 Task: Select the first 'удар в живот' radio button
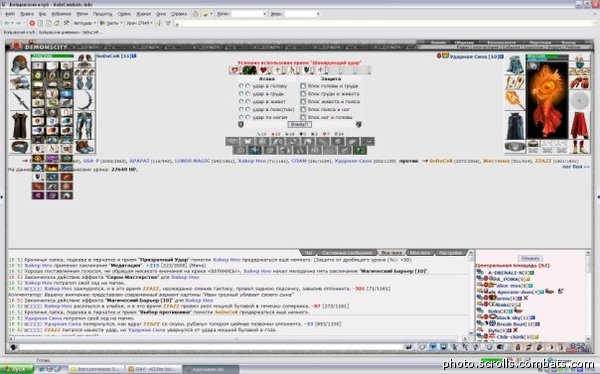tap(241, 101)
